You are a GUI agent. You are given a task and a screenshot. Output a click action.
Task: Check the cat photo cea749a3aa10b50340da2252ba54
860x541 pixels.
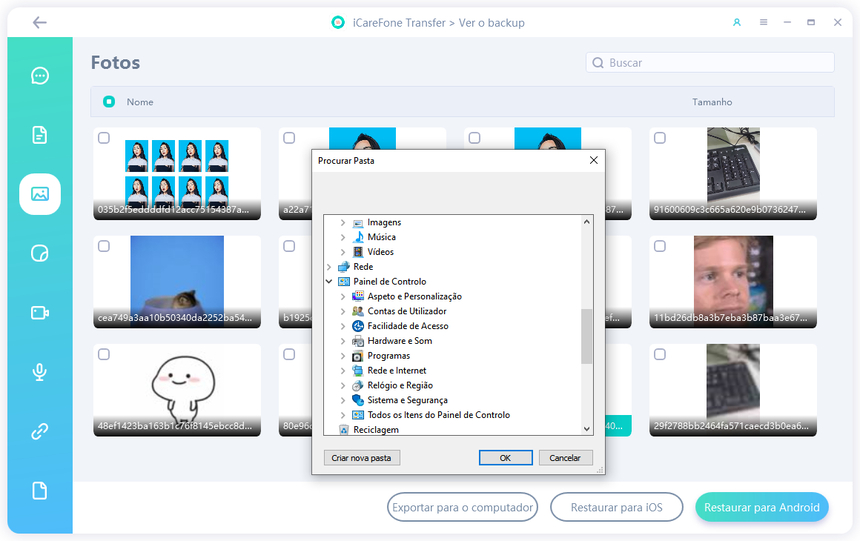point(104,246)
